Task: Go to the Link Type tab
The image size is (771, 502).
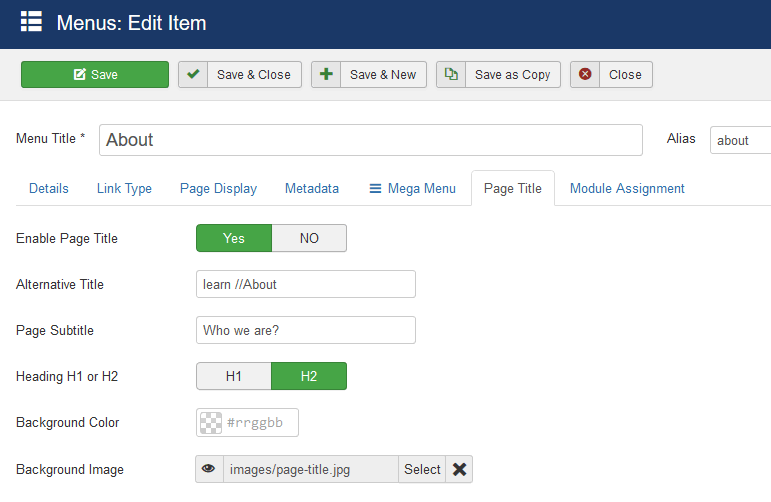Action: (124, 188)
